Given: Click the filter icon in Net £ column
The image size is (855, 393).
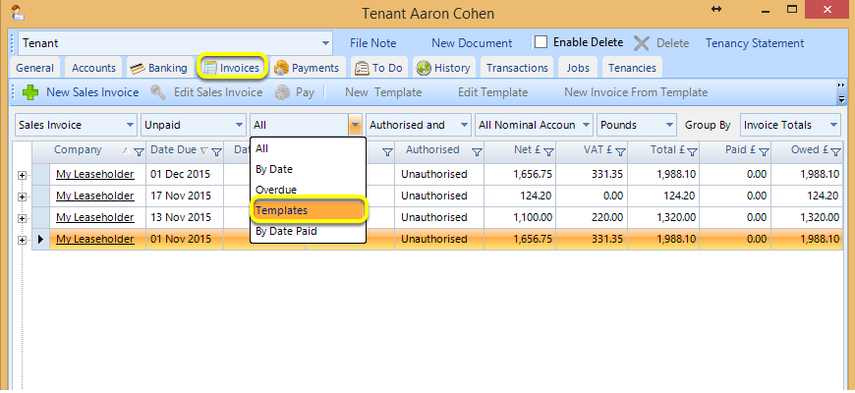Looking at the screenshot, I should coord(549,152).
